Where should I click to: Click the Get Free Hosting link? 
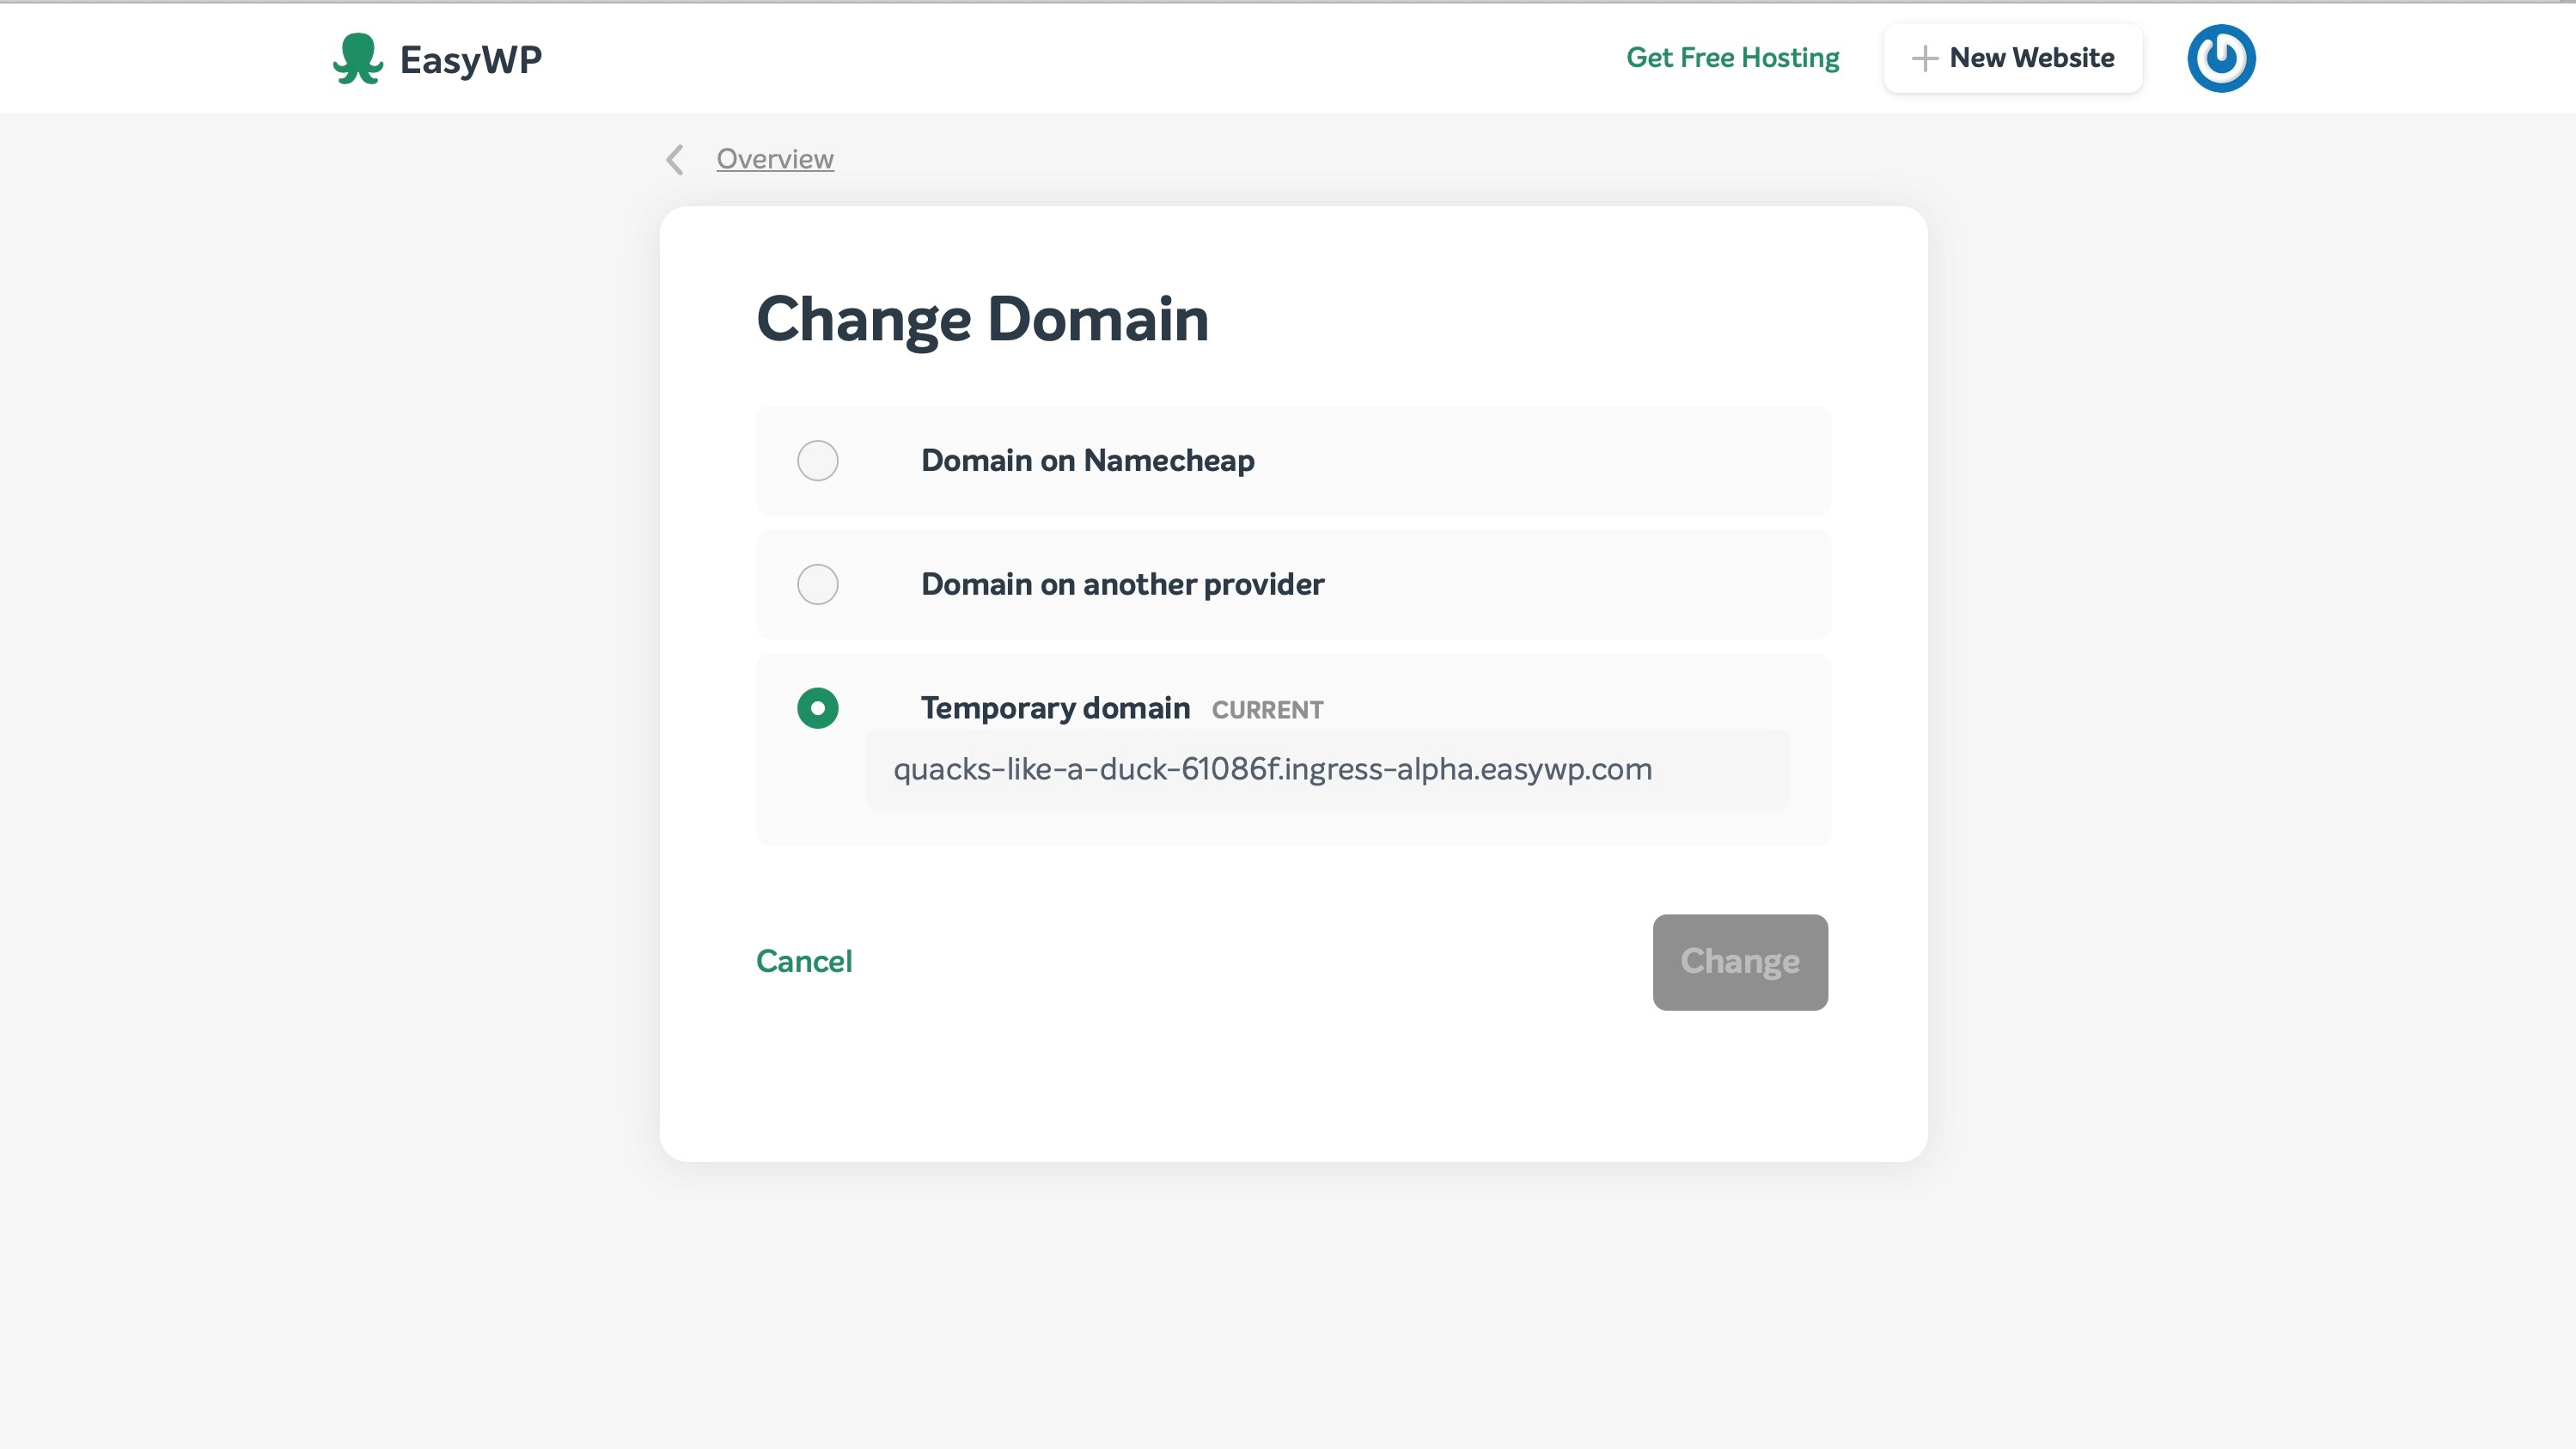[1732, 58]
